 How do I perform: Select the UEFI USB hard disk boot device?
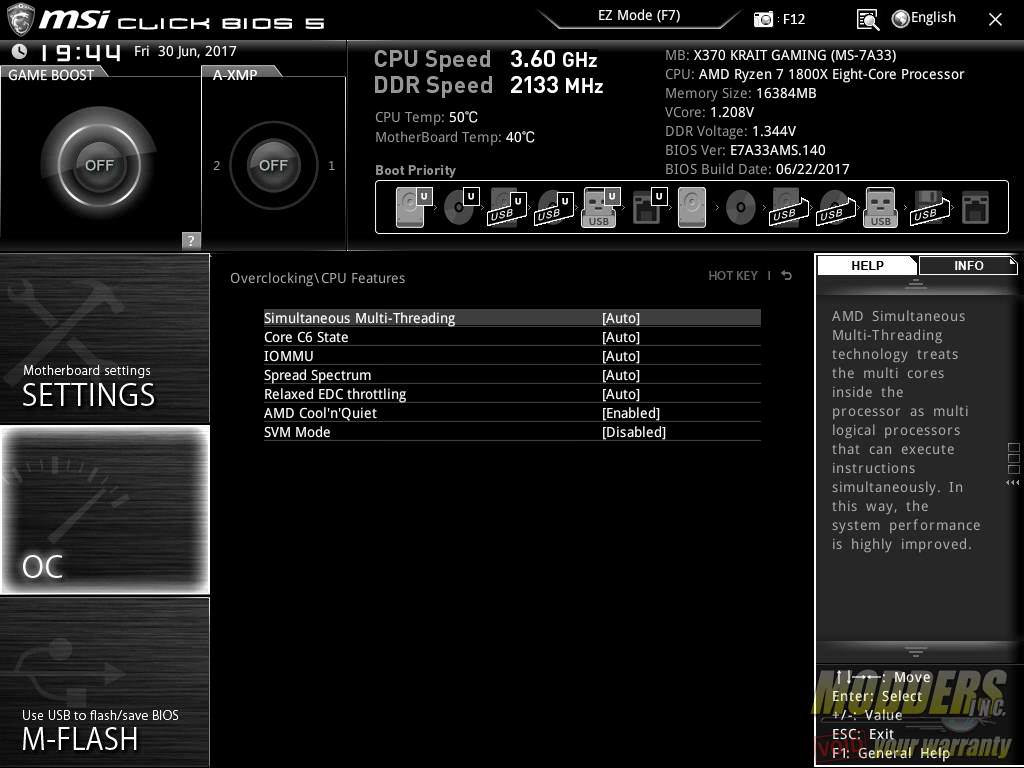click(507, 208)
